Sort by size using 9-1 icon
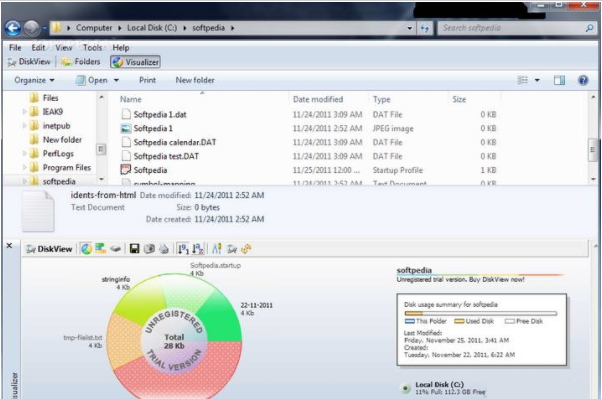Image resolution: width=602 pixels, height=399 pixels. [x=183, y=249]
